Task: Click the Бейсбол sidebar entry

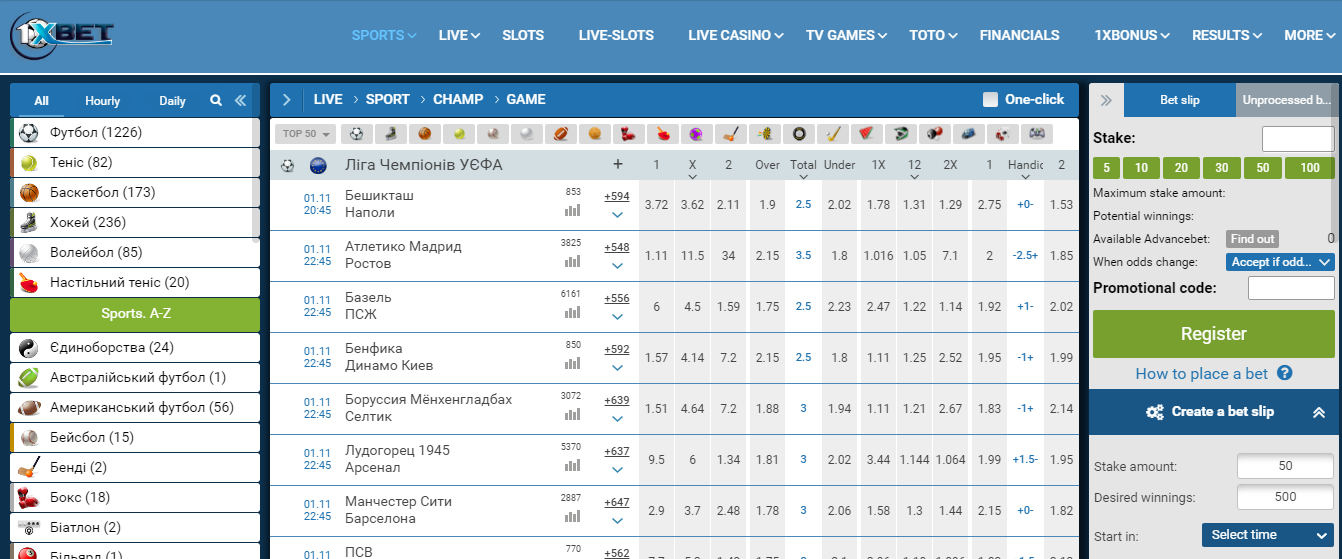Action: pyautogui.click(x=135, y=437)
